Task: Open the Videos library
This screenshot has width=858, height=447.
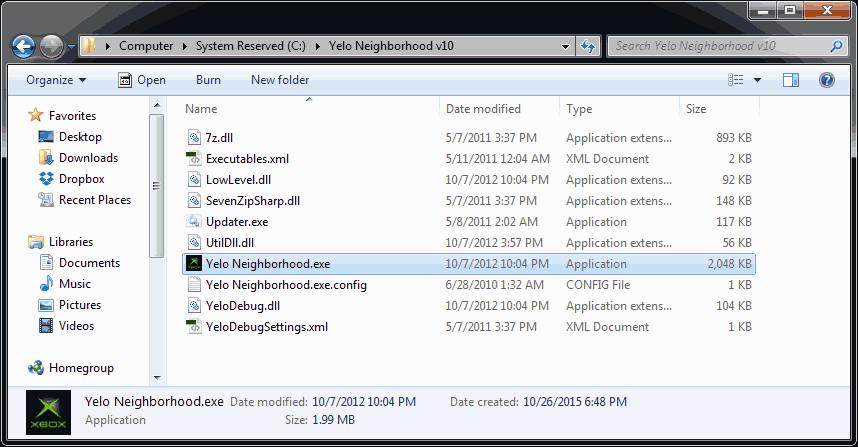Action: pyautogui.click(x=76, y=326)
